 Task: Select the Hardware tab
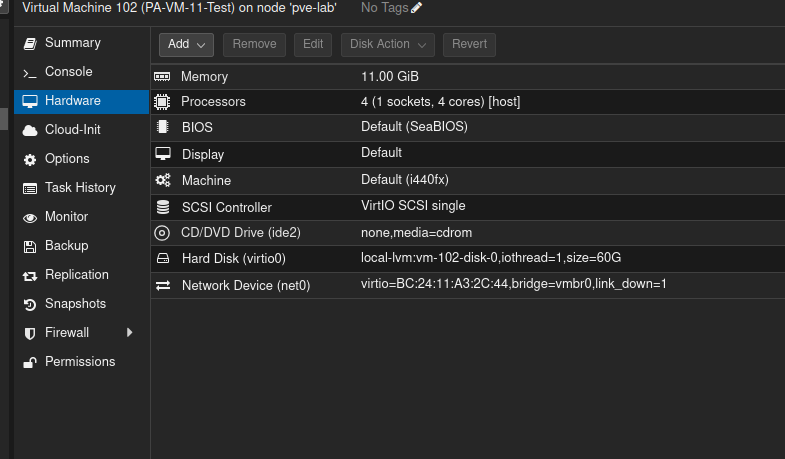pos(82,102)
